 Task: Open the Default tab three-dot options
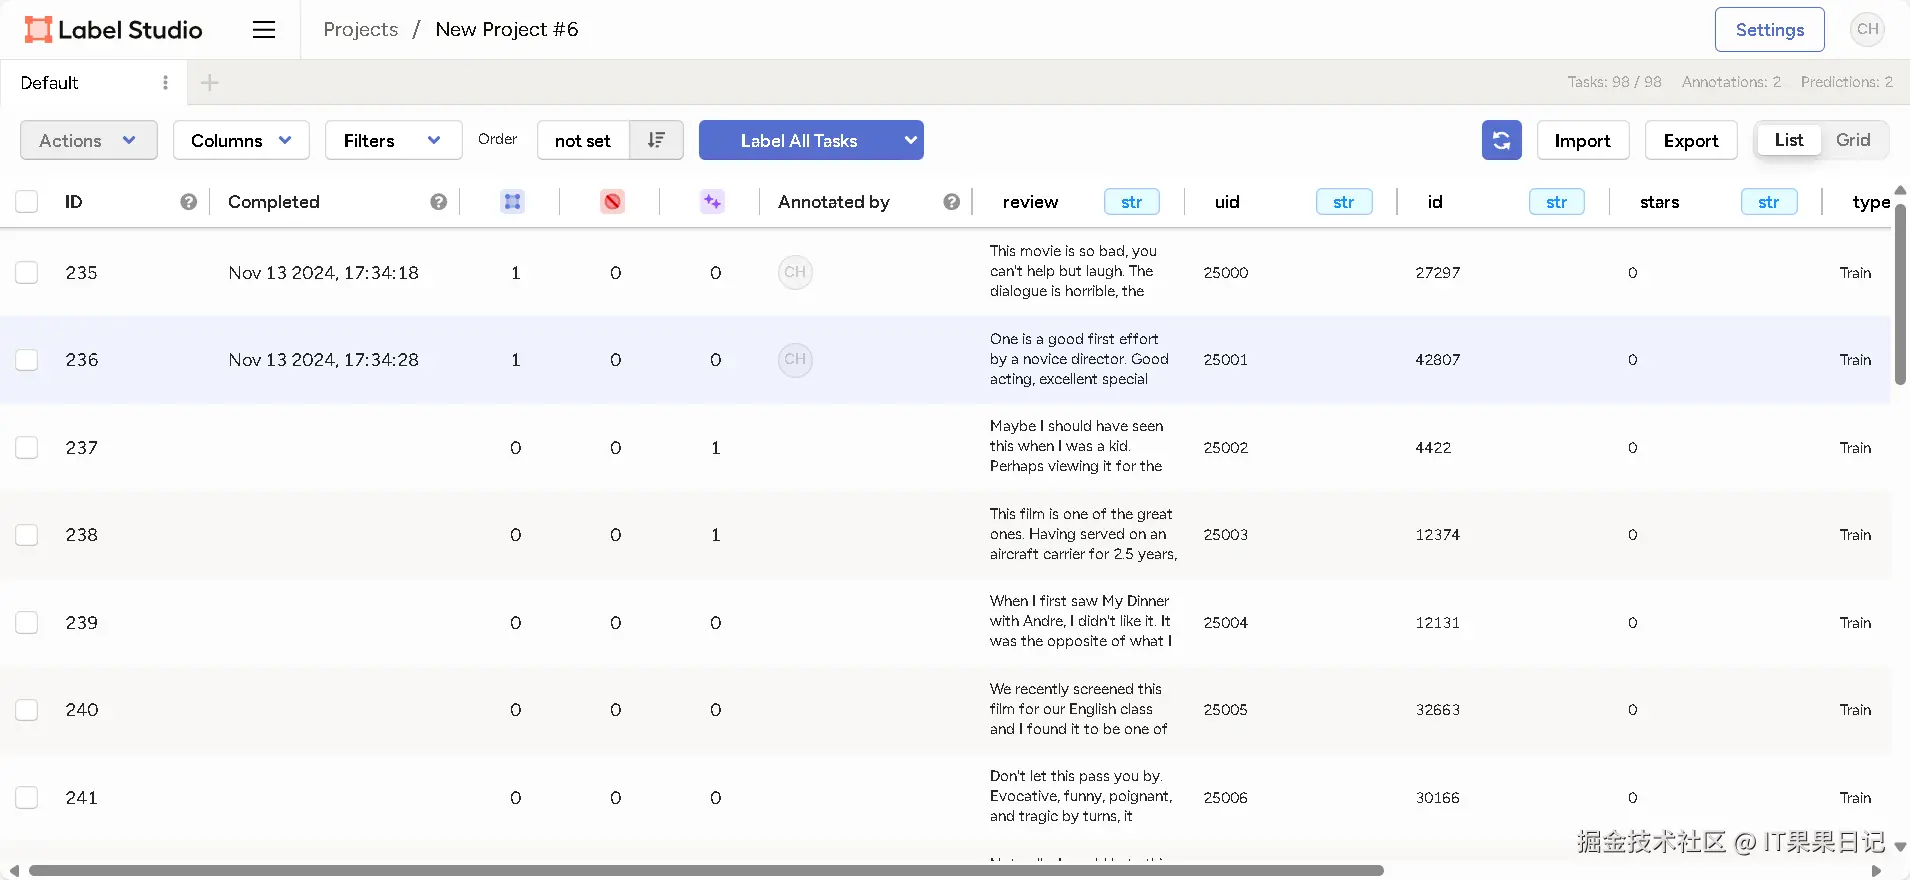pos(165,83)
